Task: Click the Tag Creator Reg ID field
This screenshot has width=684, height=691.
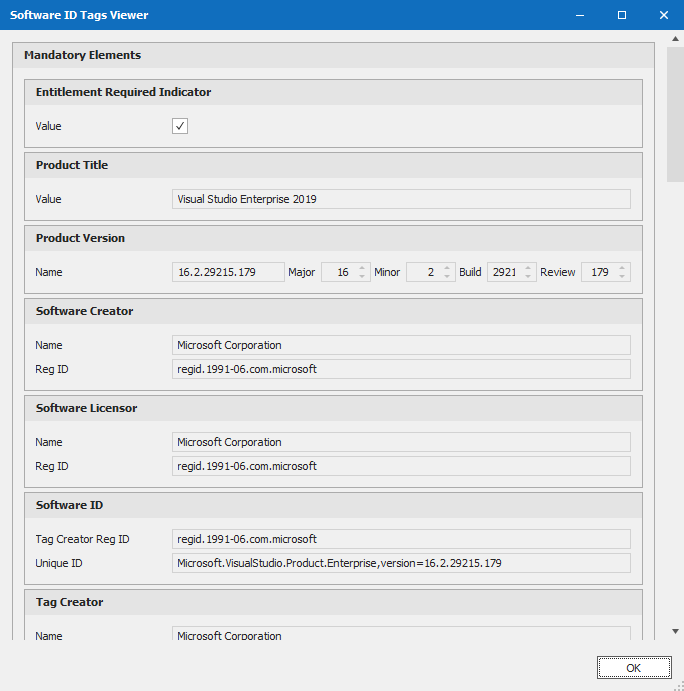Action: click(401, 539)
